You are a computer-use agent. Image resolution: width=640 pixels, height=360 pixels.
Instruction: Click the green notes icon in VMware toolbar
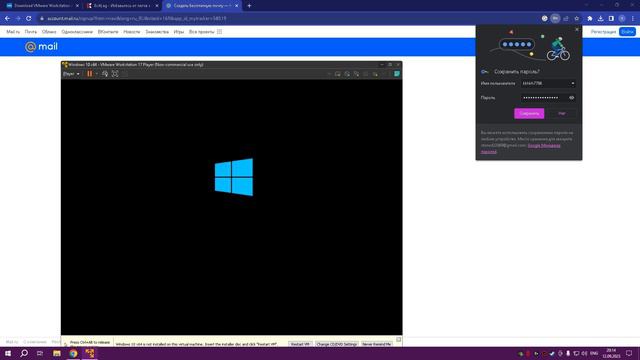tap(397, 74)
